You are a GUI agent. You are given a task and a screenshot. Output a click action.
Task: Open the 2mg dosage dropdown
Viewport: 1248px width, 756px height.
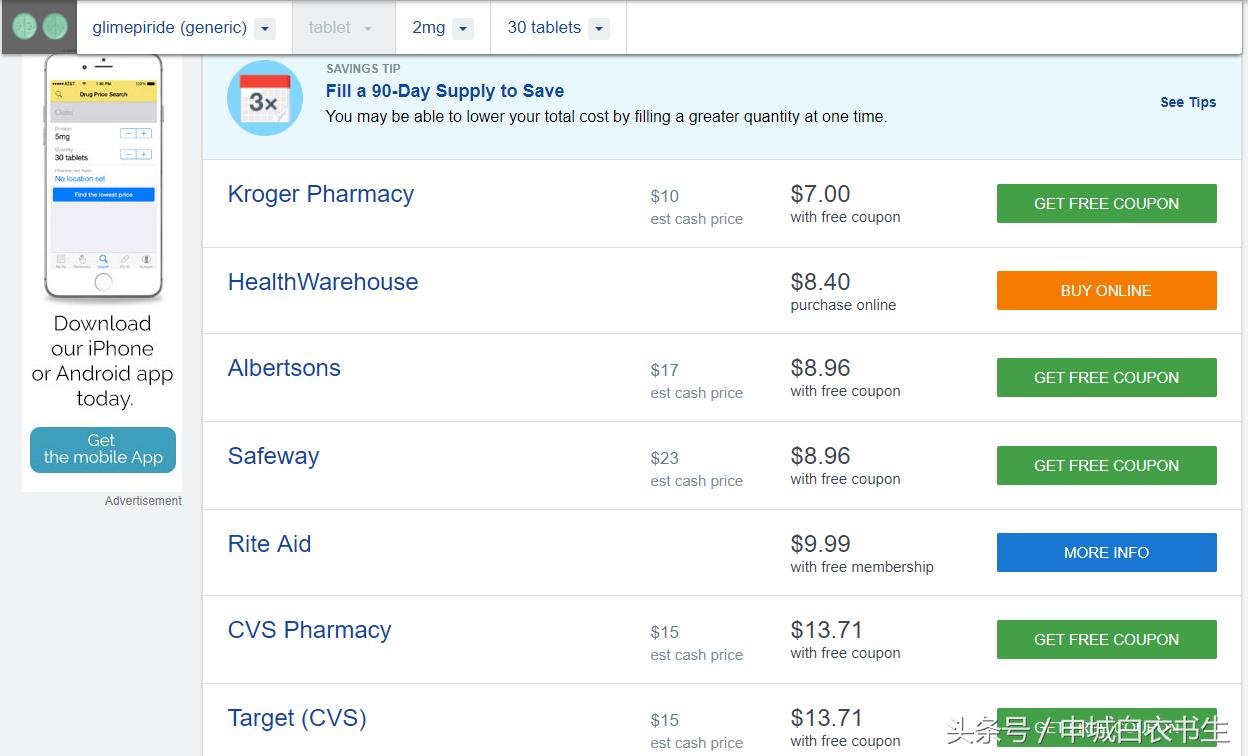(x=462, y=29)
